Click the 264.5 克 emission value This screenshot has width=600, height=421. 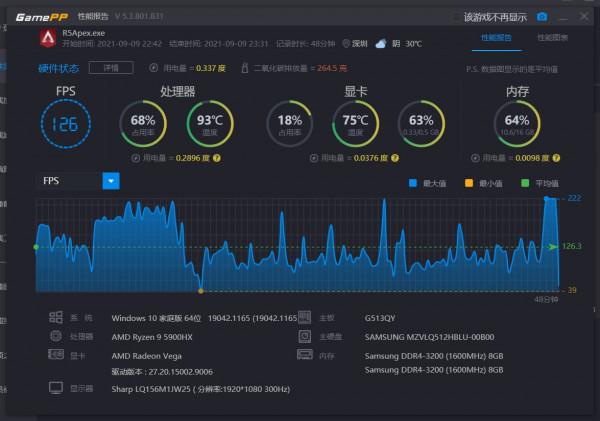[332, 68]
